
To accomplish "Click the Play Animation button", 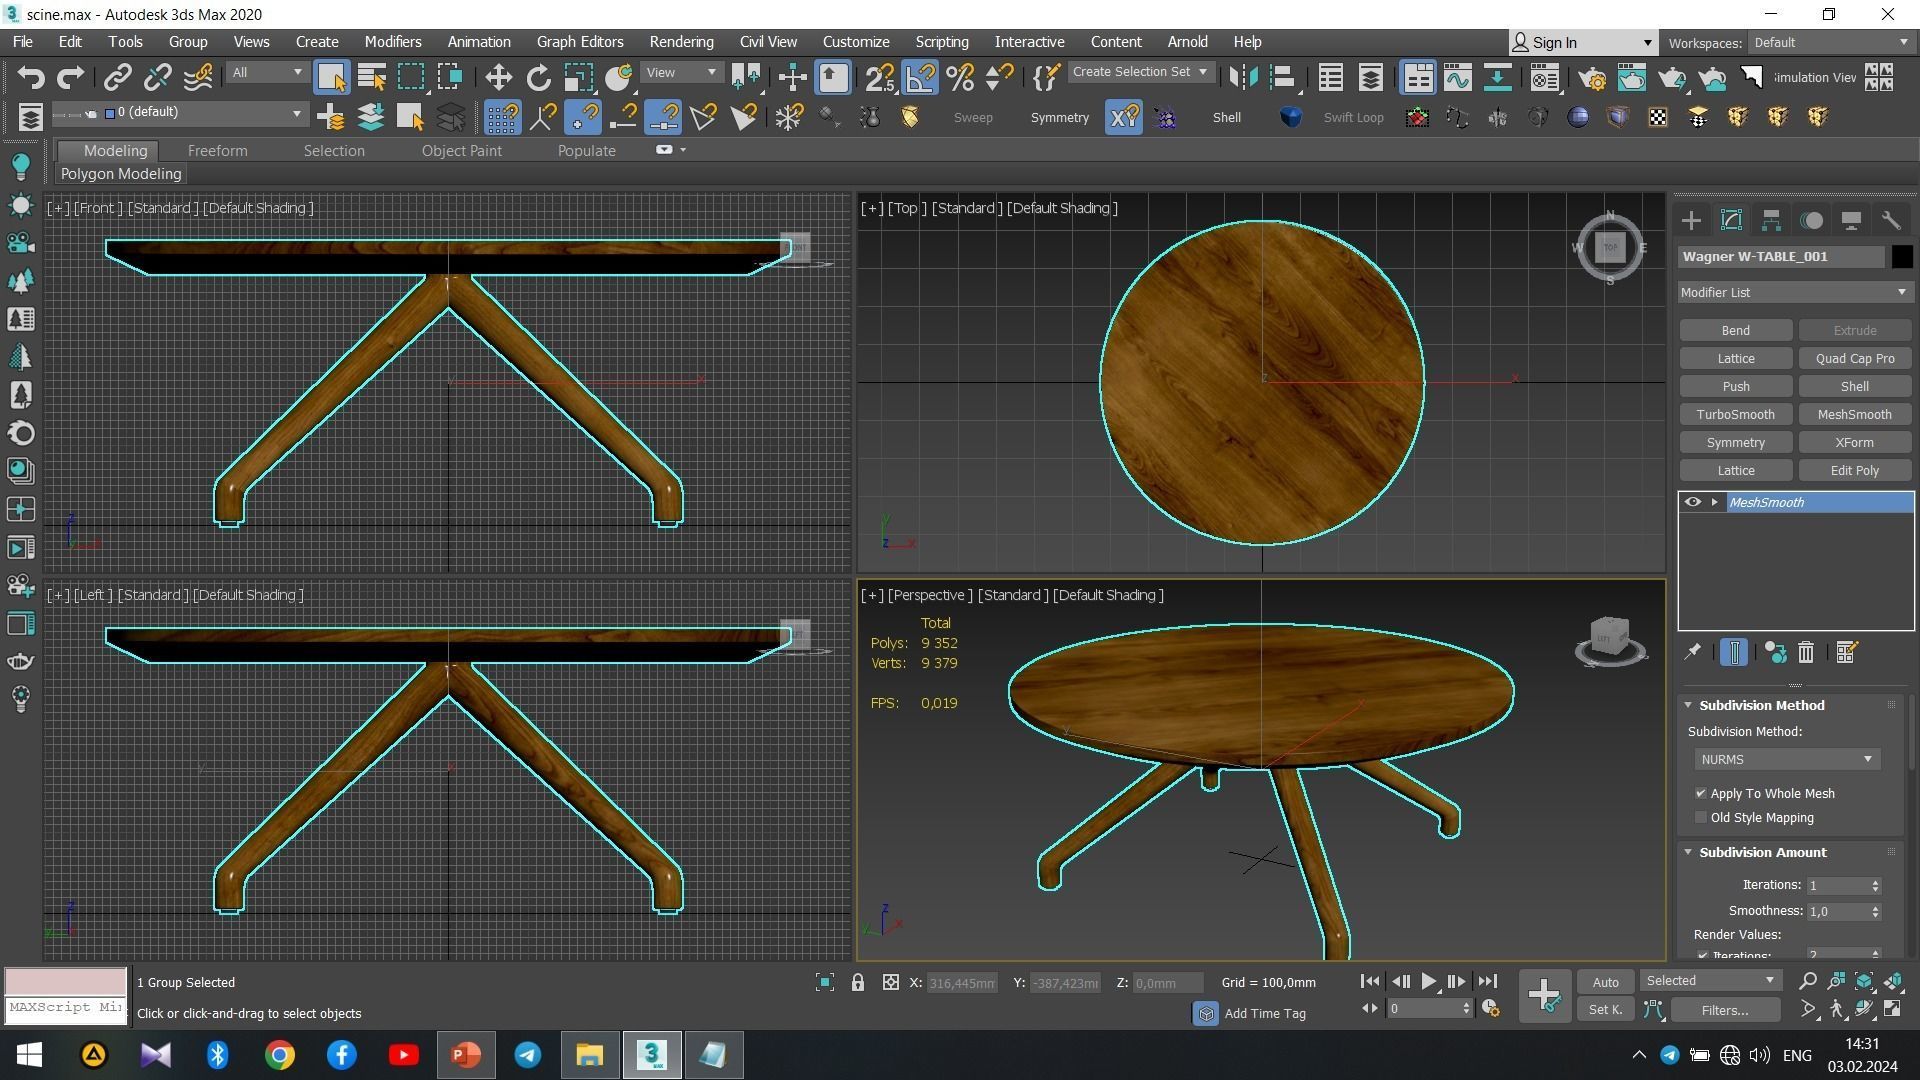I will (x=1428, y=982).
